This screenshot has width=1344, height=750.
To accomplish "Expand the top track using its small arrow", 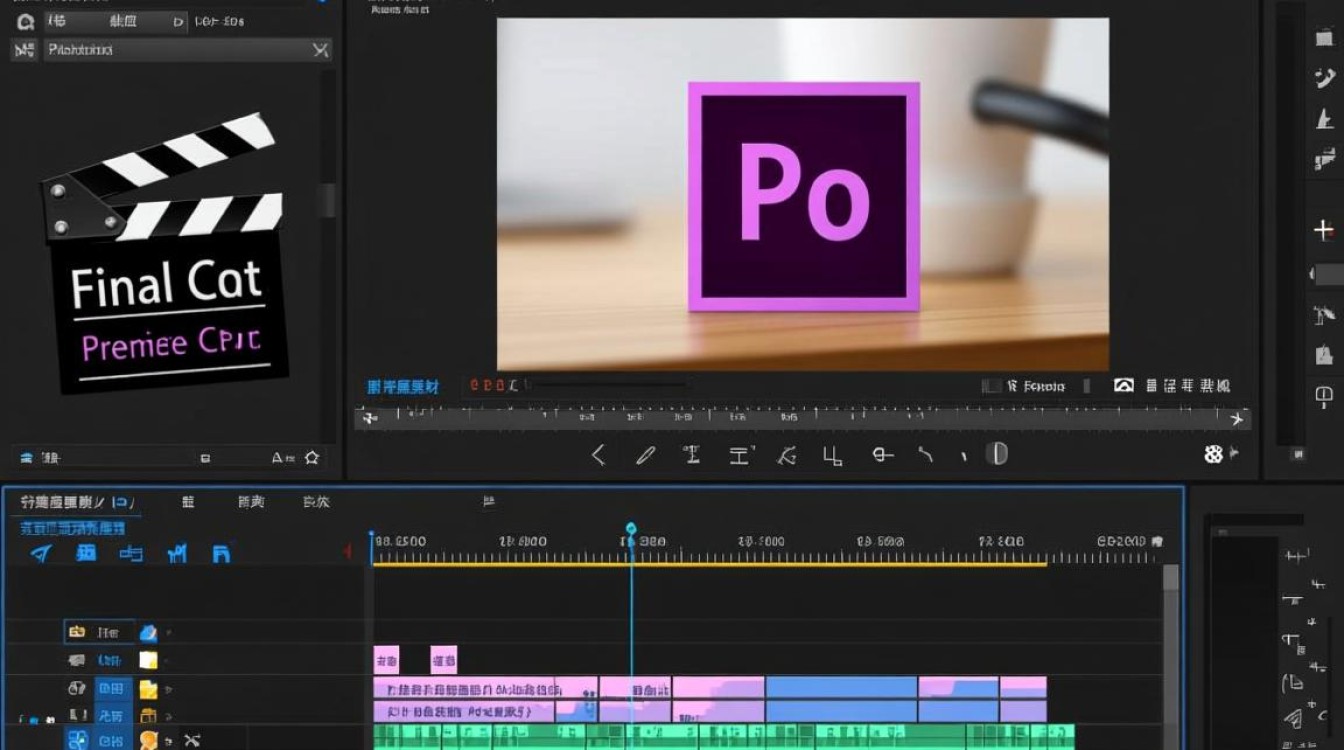I will coord(169,633).
